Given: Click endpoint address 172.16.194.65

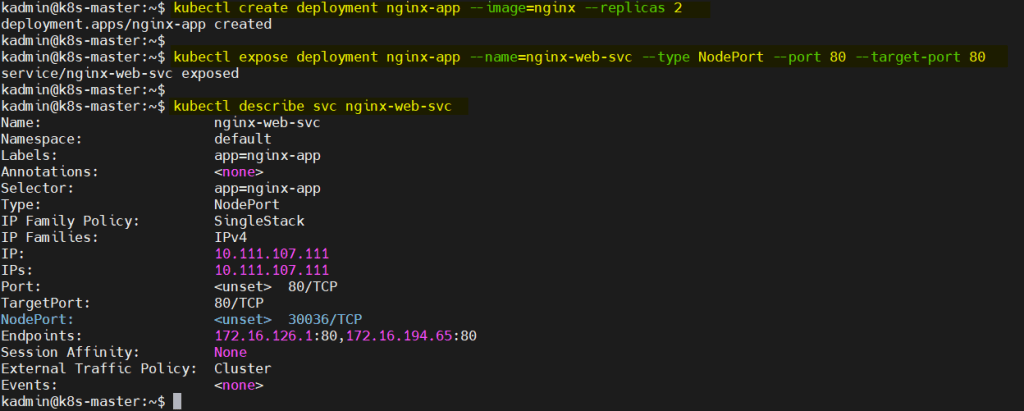Looking at the screenshot, I should (x=399, y=336).
